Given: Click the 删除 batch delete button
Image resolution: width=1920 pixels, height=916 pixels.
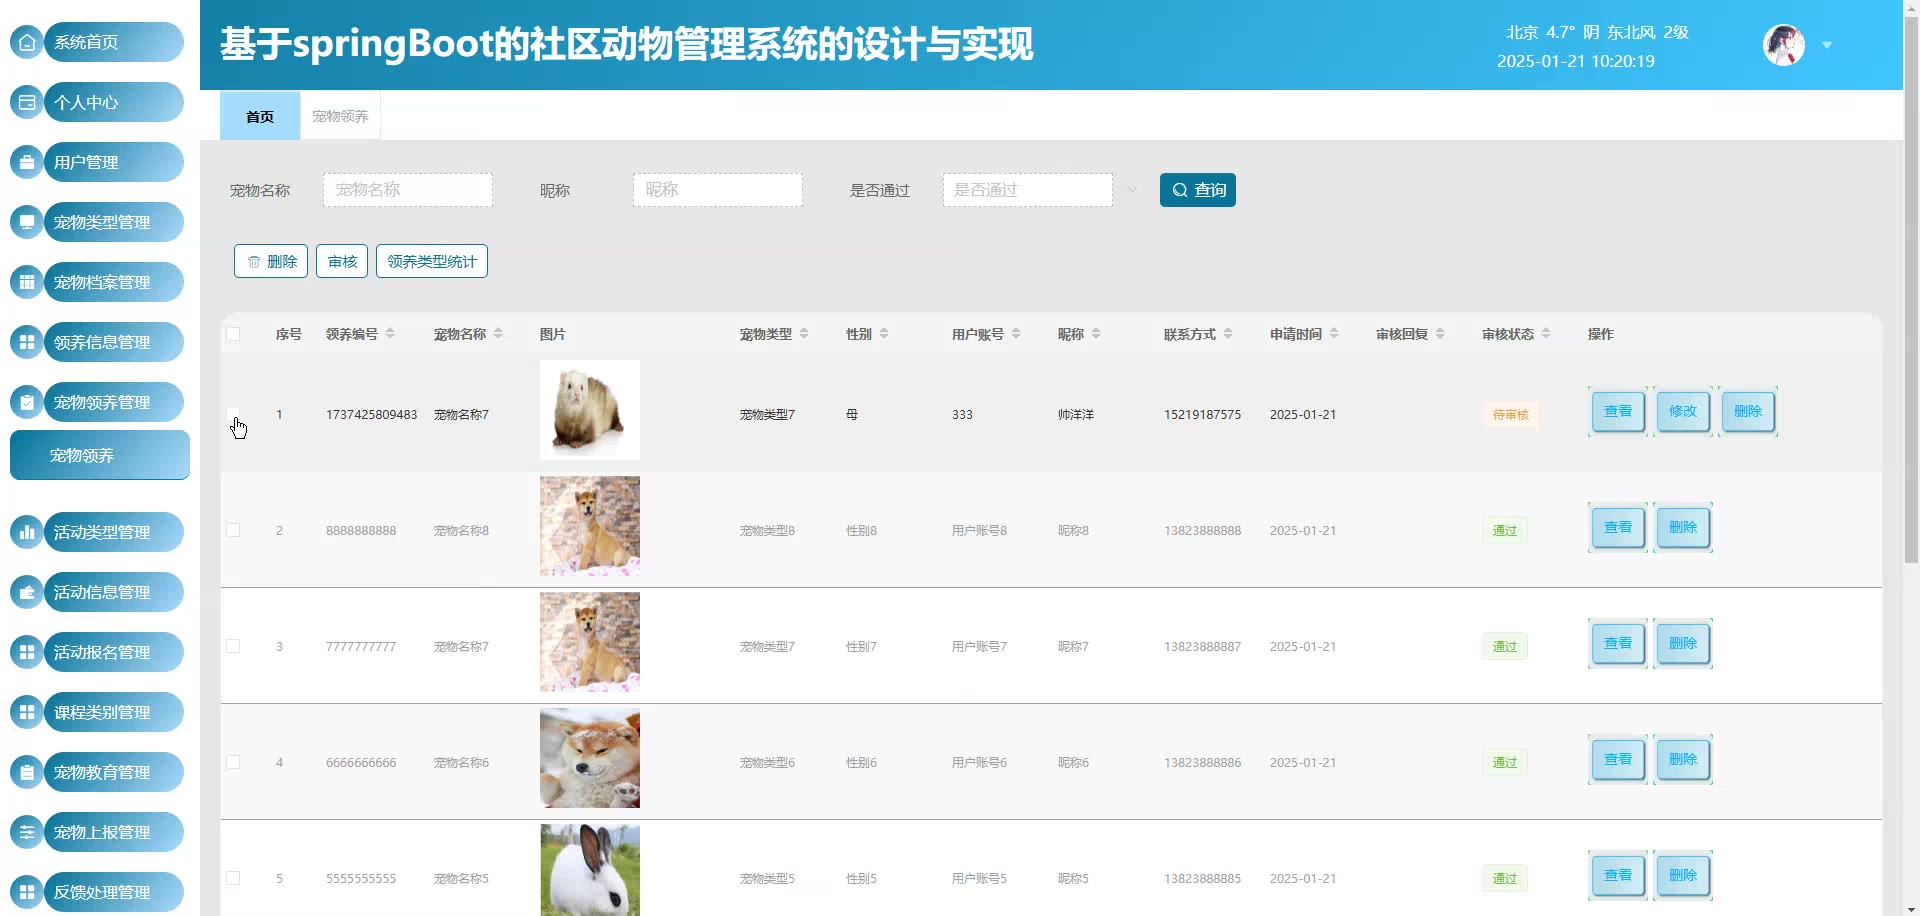Looking at the screenshot, I should [x=271, y=261].
